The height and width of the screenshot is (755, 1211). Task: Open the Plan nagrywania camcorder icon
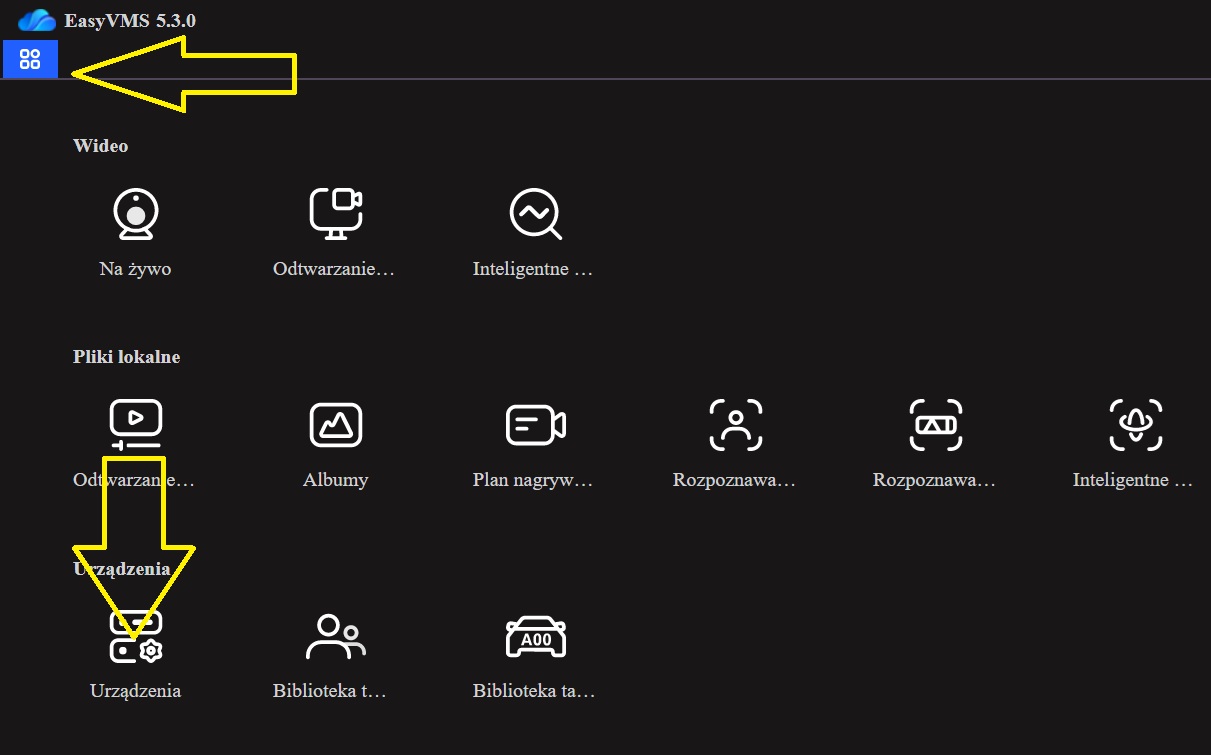click(x=536, y=425)
